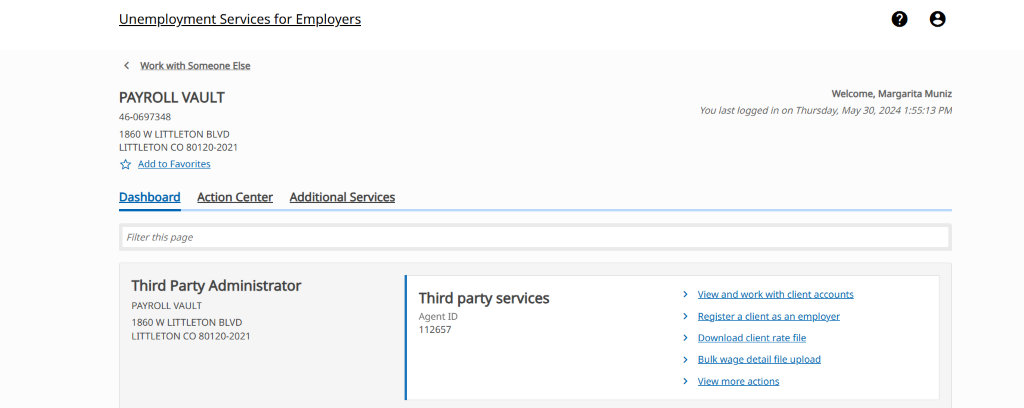Switch to the Action Center tab
This screenshot has height=408, width=1024.
235,196
